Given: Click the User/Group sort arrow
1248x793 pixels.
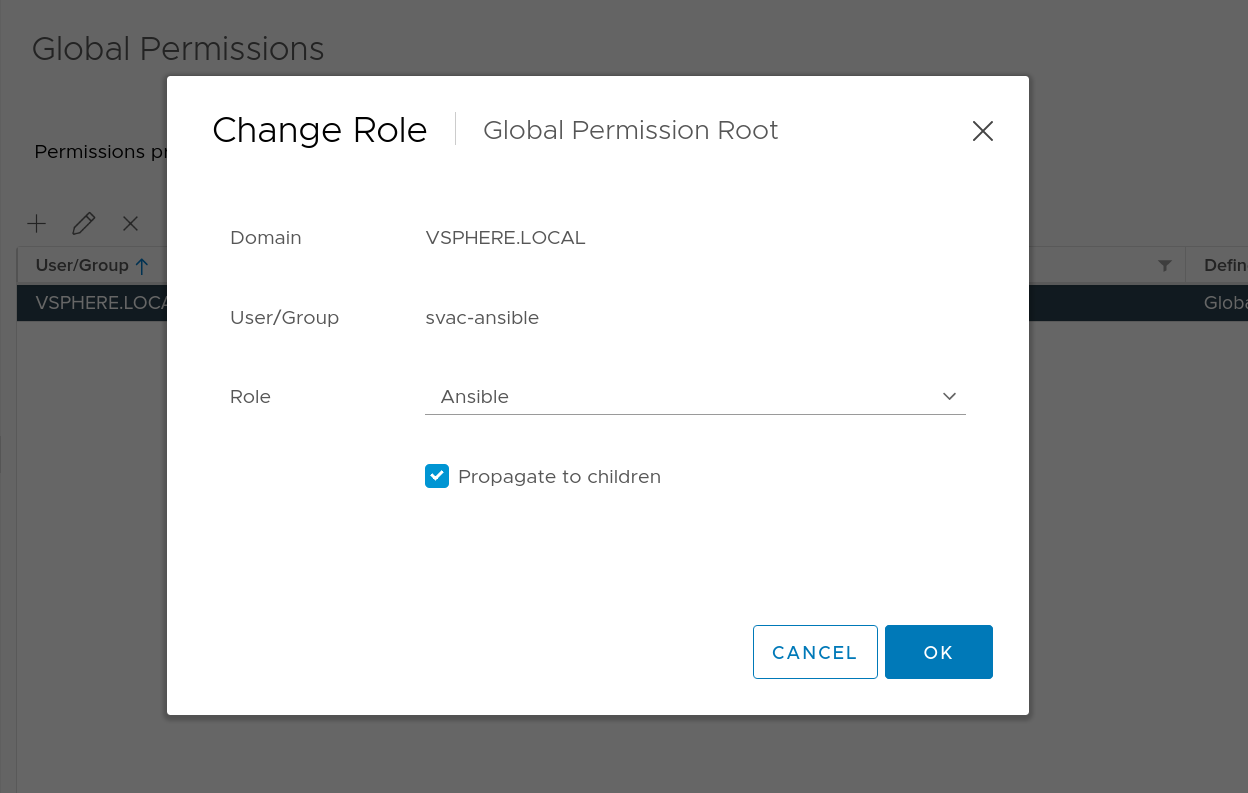Looking at the screenshot, I should [x=142, y=265].
